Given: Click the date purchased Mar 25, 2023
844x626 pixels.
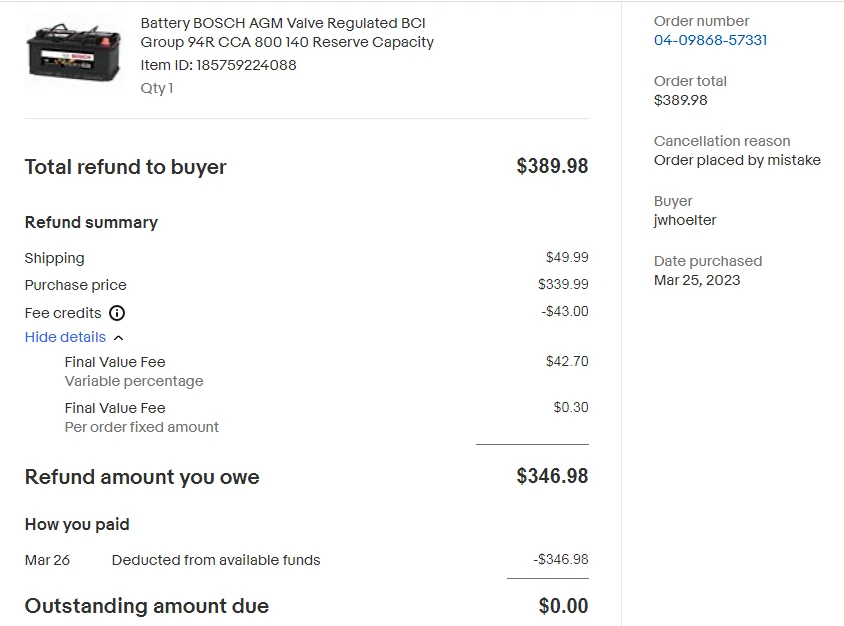Looking at the screenshot, I should point(697,280).
